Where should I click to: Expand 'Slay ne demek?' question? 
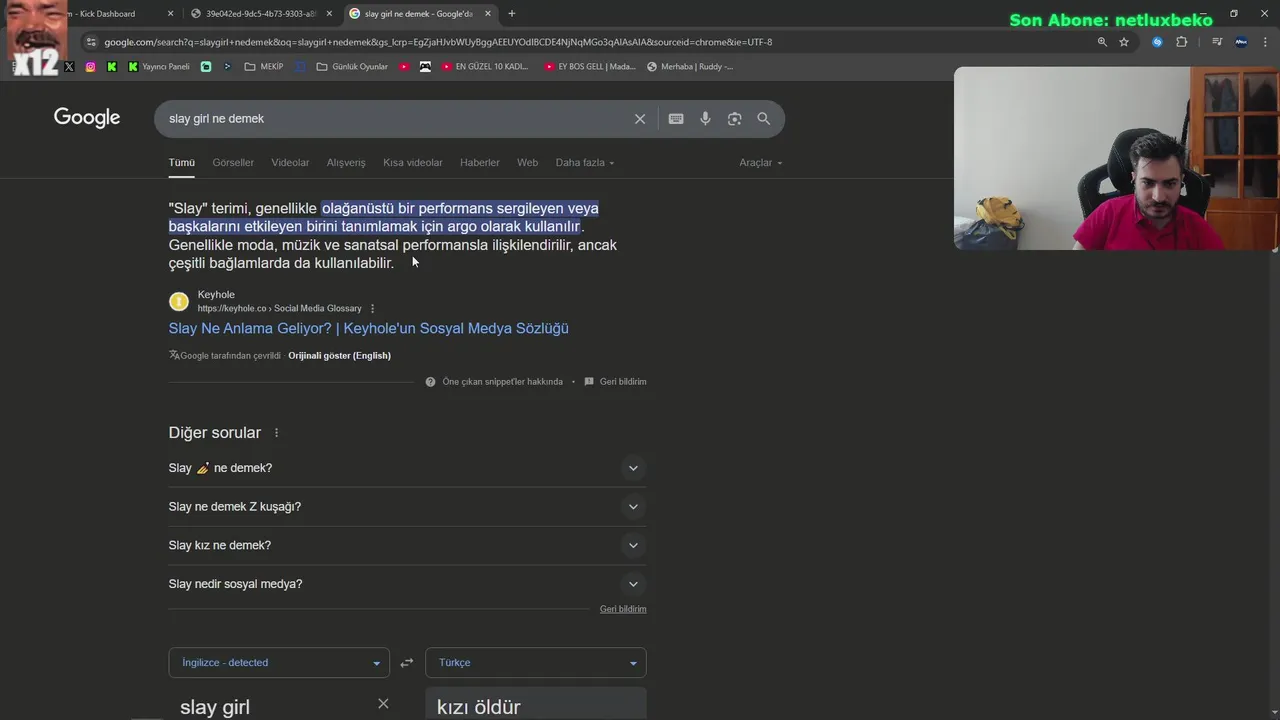pos(407,468)
